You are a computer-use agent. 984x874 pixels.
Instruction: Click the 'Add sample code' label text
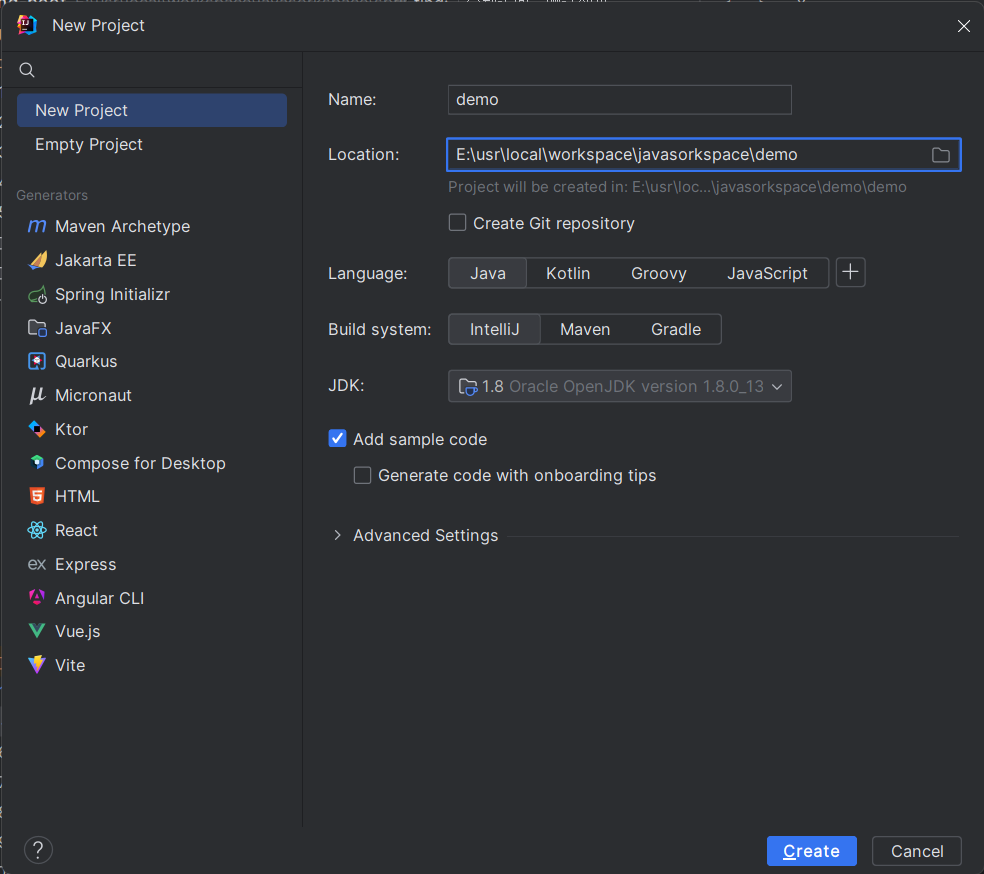click(420, 439)
